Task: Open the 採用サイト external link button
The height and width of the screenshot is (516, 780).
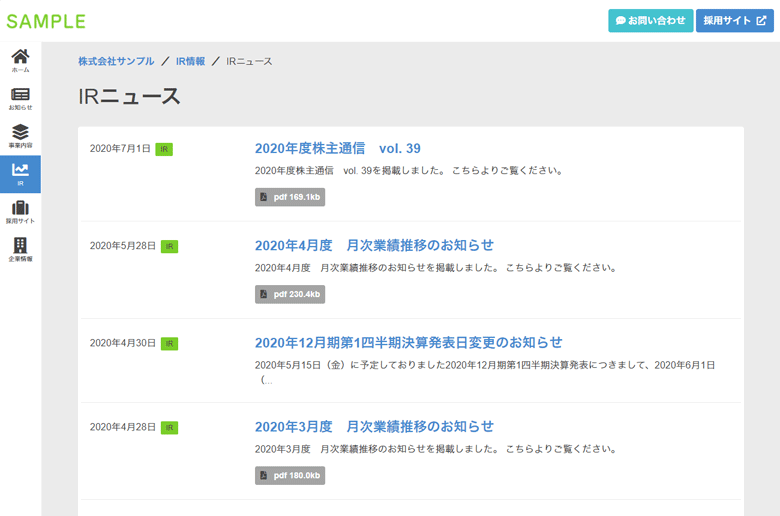Action: (734, 21)
